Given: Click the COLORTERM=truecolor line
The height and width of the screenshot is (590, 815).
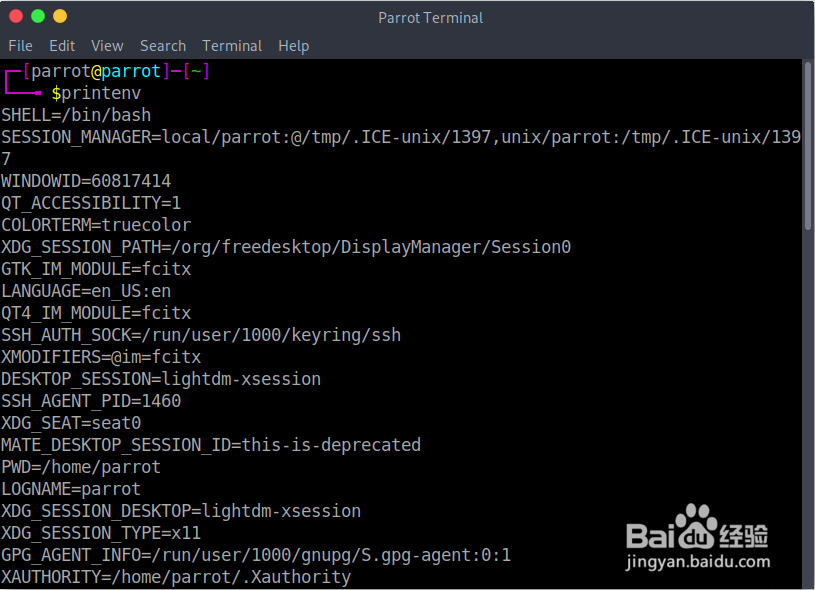Looking at the screenshot, I should coord(96,225).
